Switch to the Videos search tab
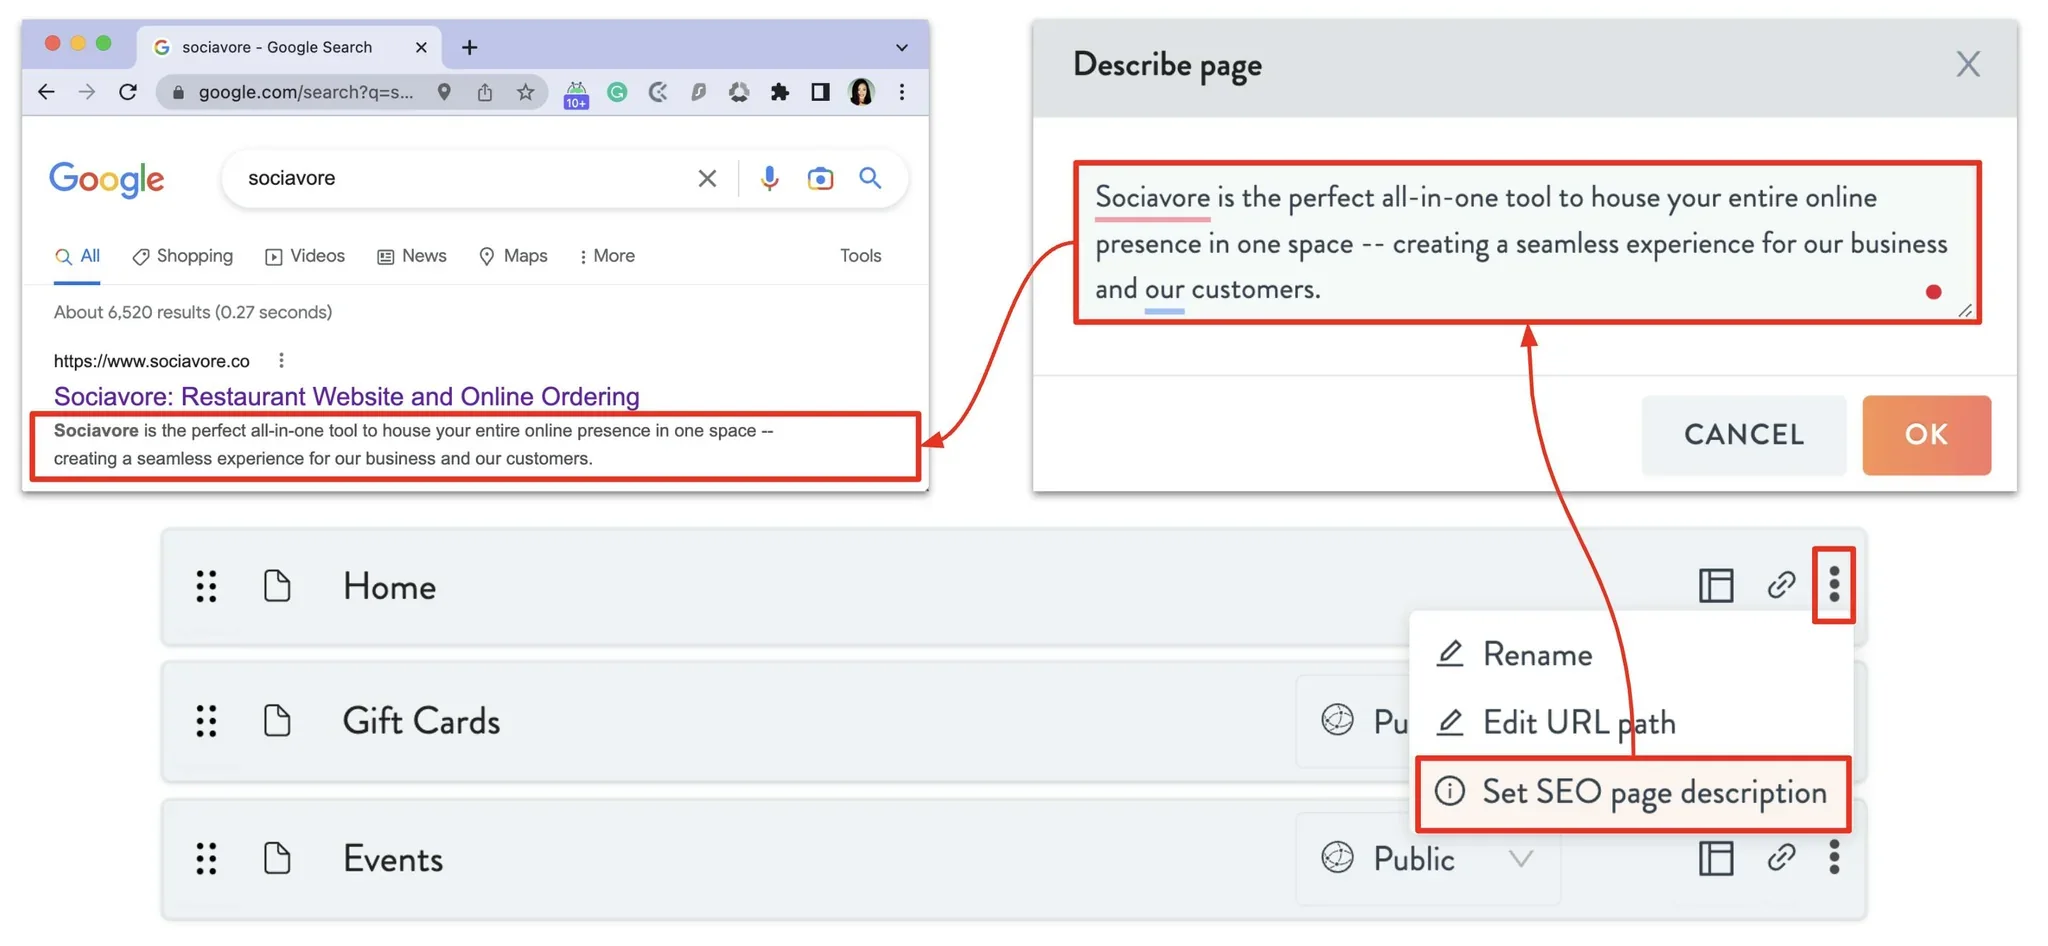The height and width of the screenshot is (946, 2048). point(305,256)
